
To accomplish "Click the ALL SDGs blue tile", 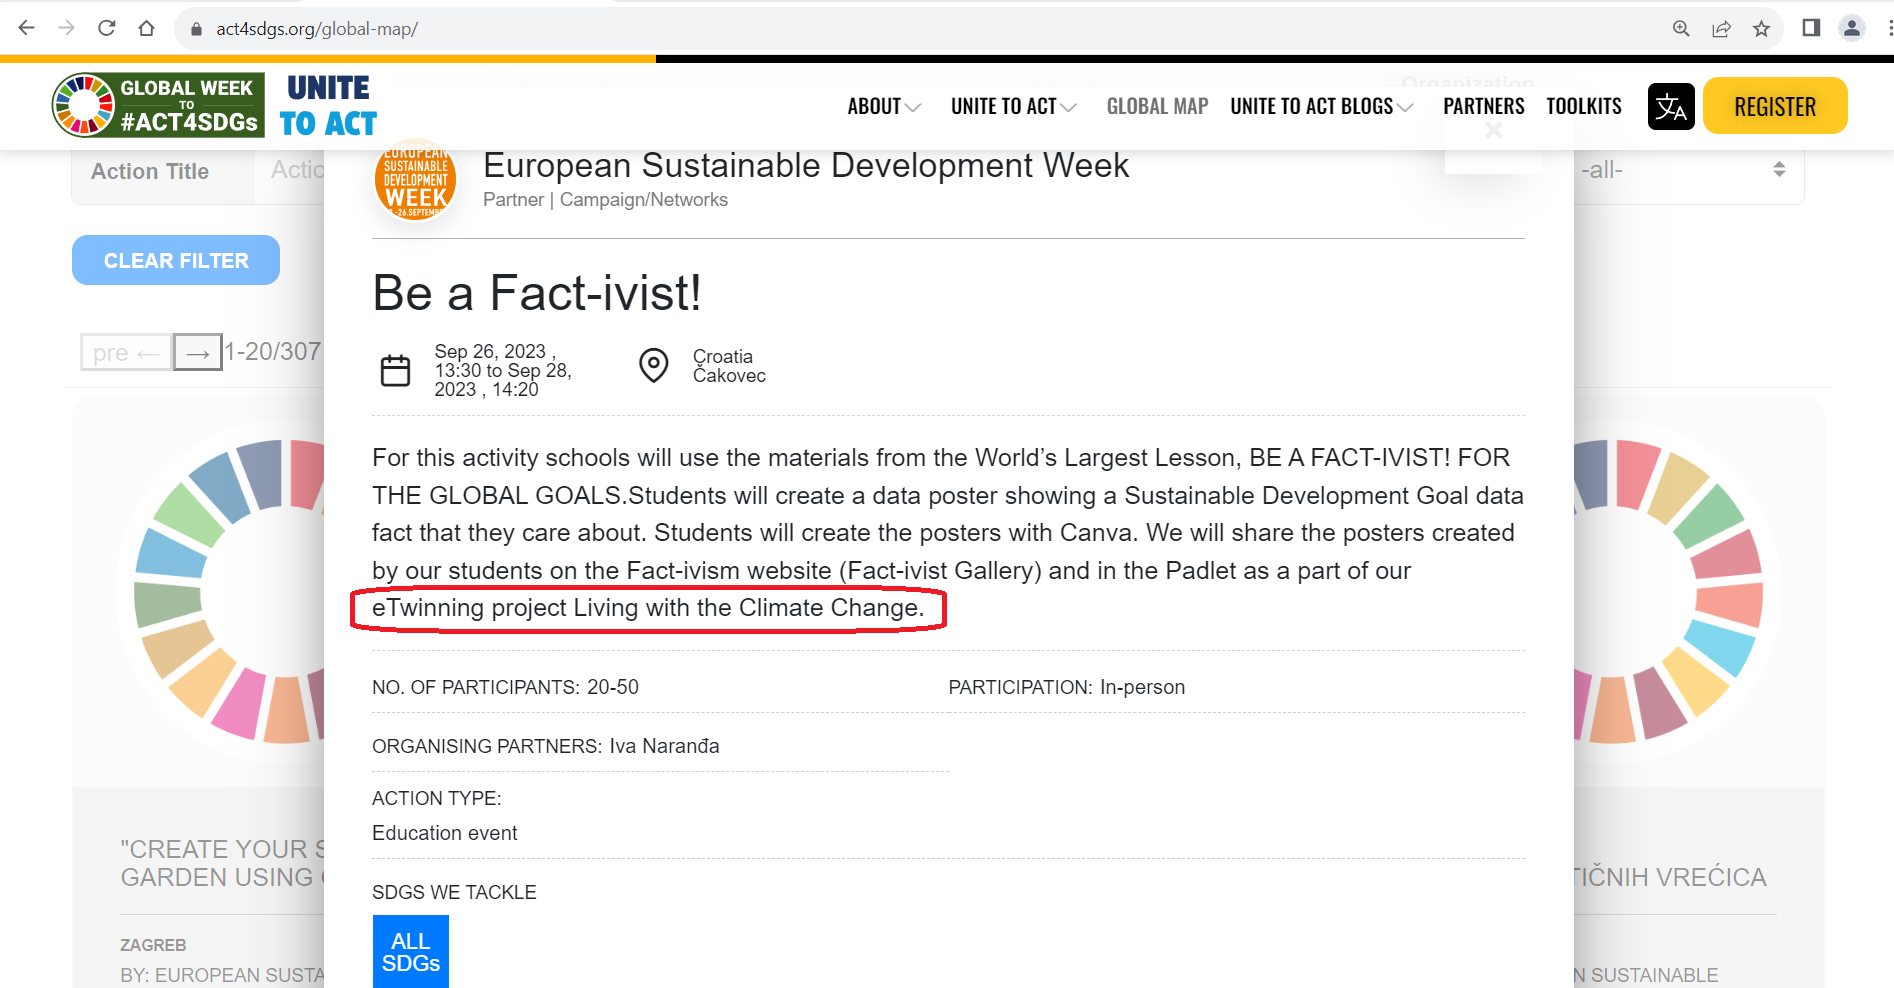I will coord(411,952).
